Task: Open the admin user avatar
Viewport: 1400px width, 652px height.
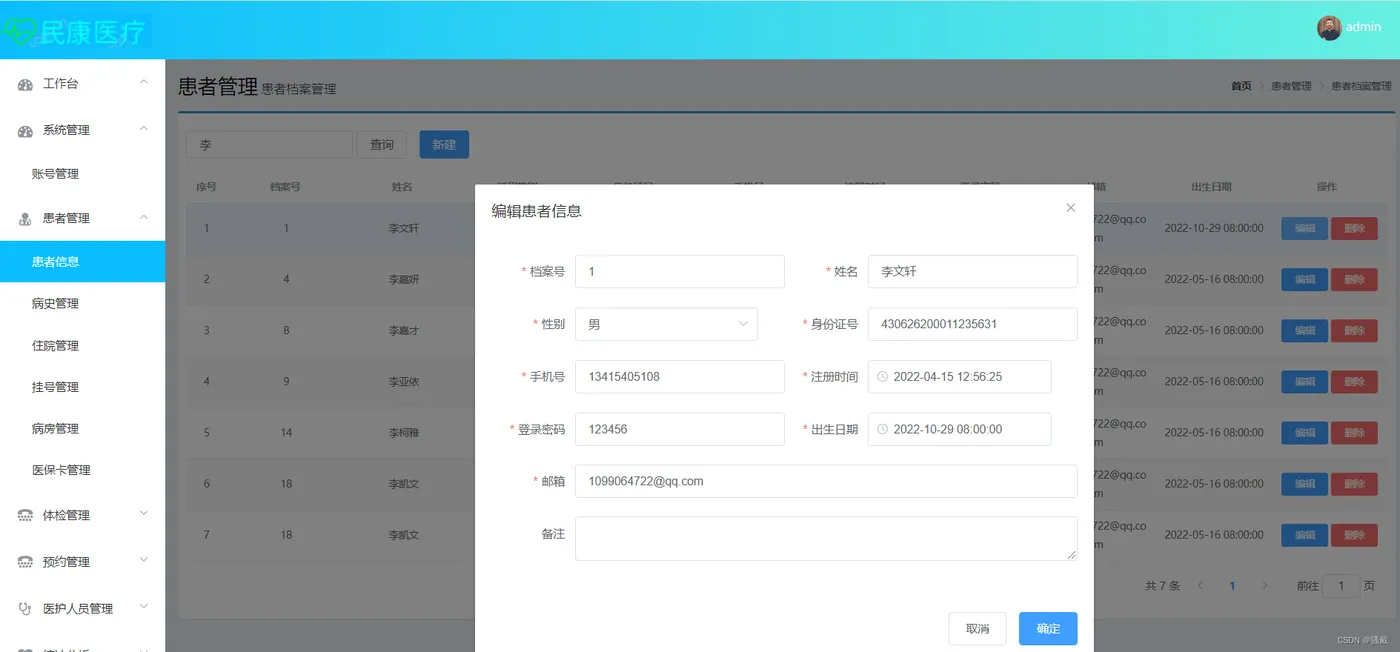Action: click(1329, 28)
